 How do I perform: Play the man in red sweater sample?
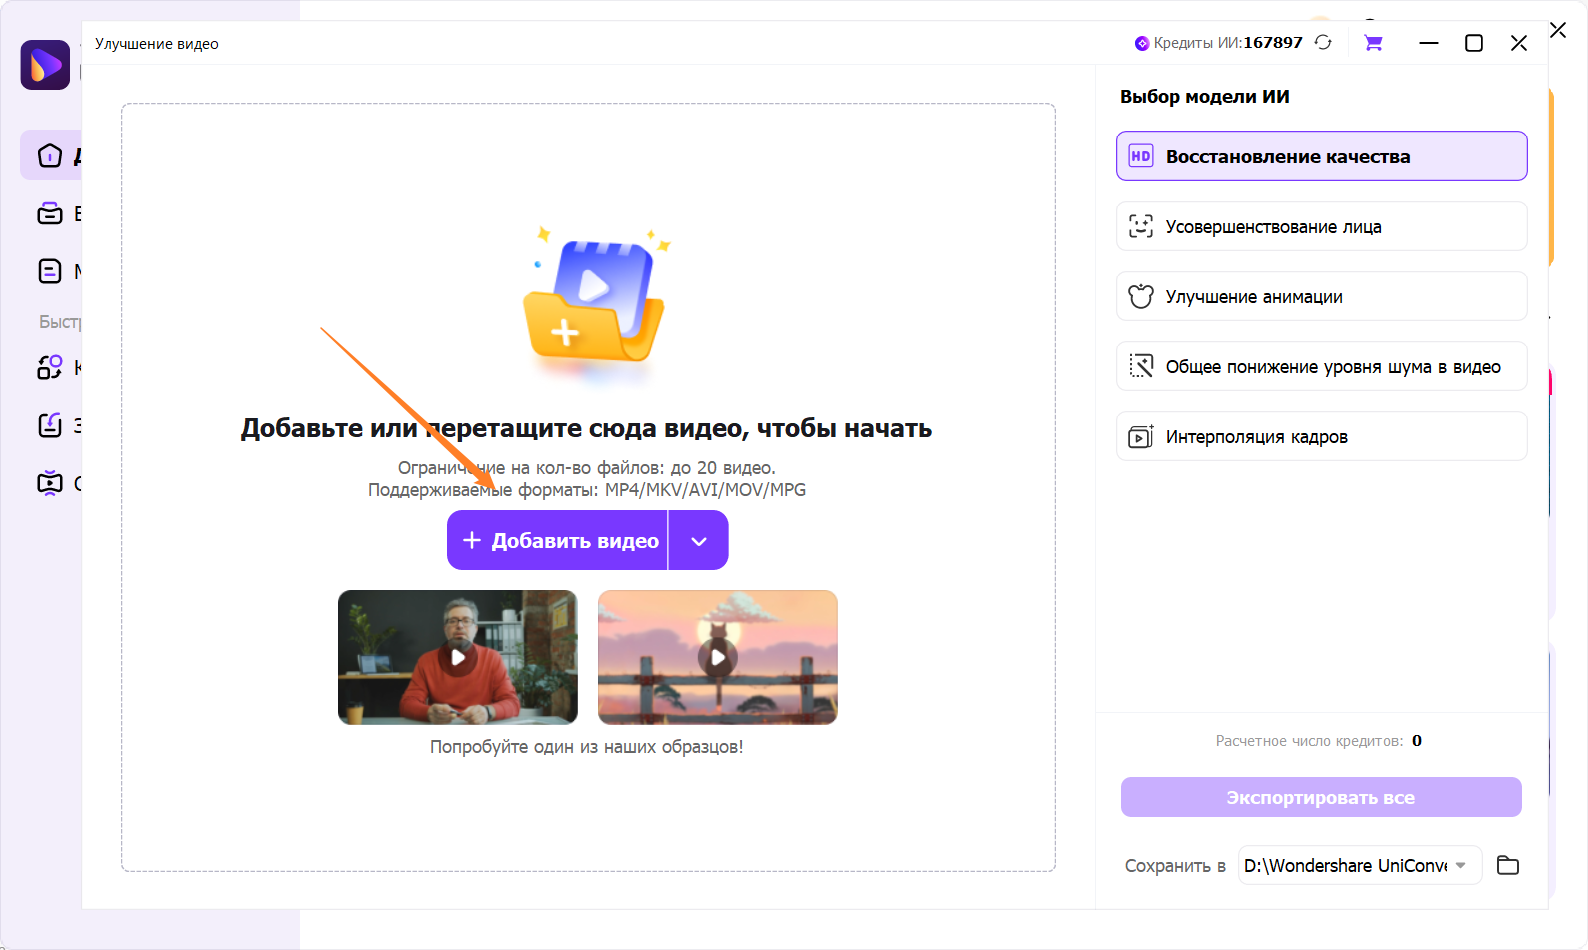point(458,657)
